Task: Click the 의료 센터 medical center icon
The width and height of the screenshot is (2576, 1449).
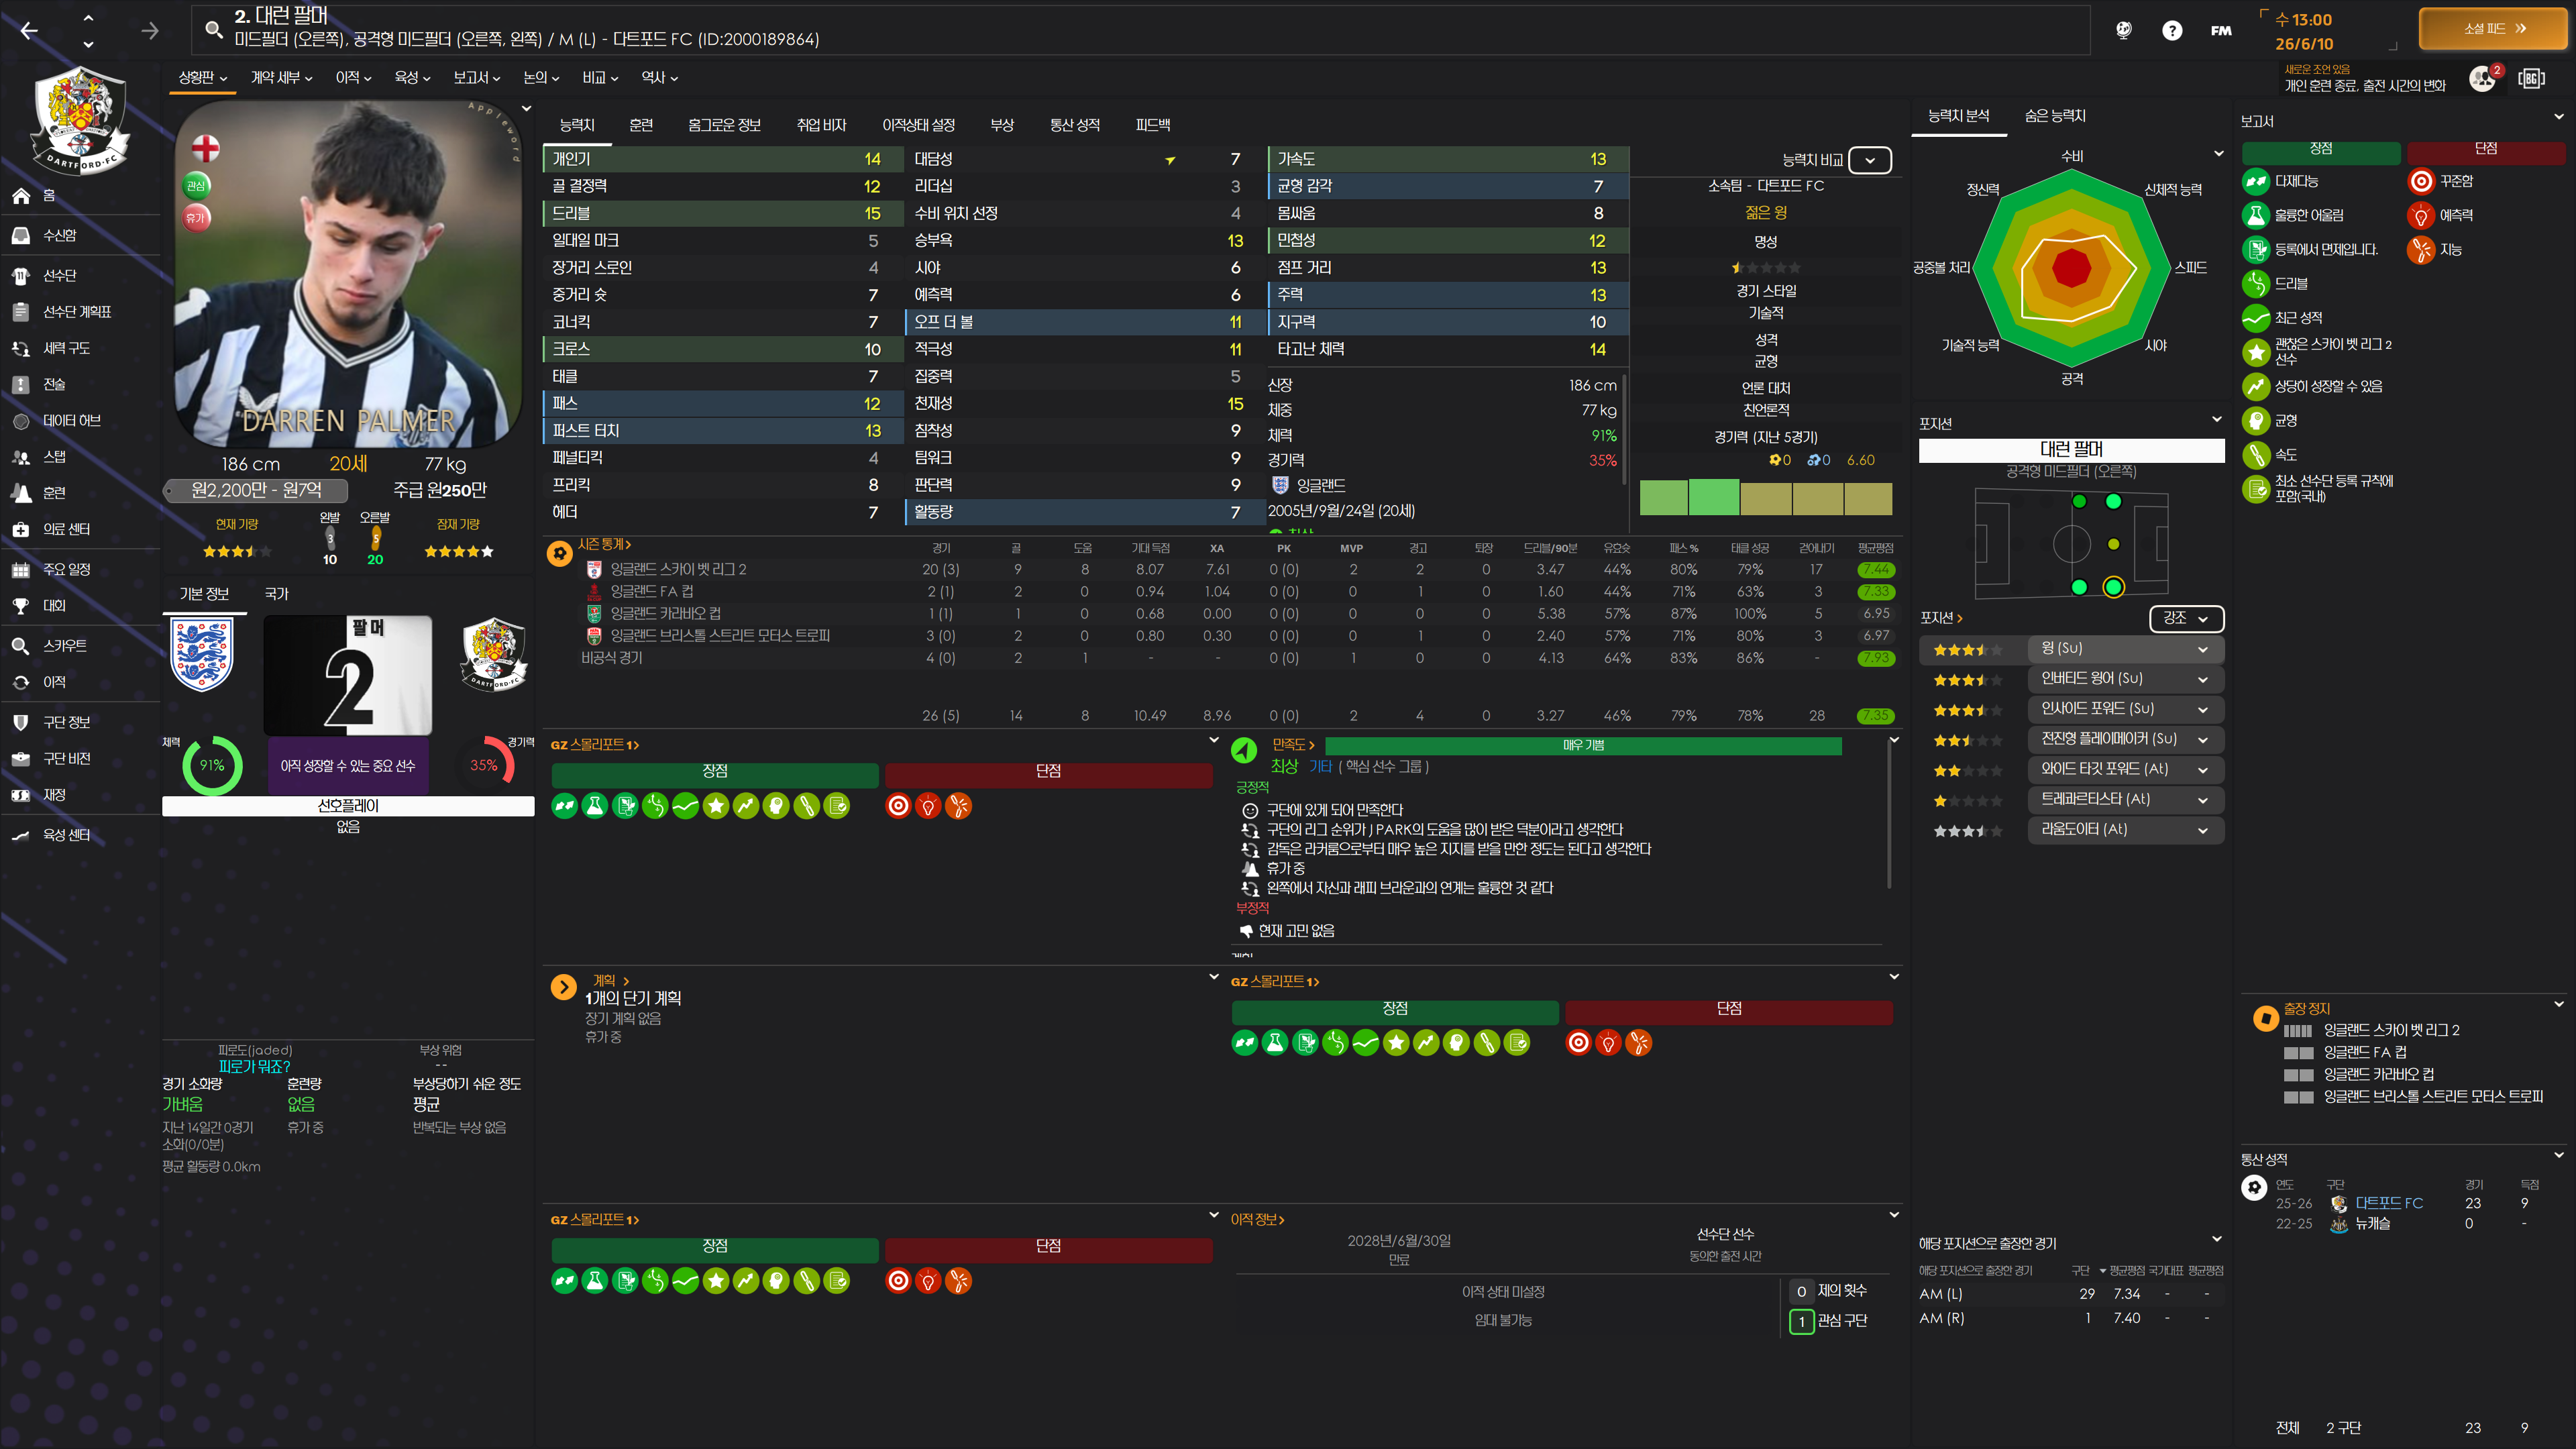Action: (21, 530)
